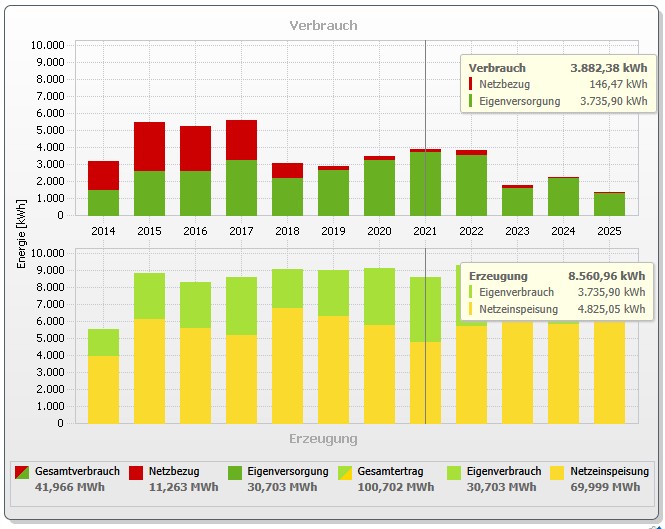
Task: Click the Erzeugung chart title
Action: [323, 438]
